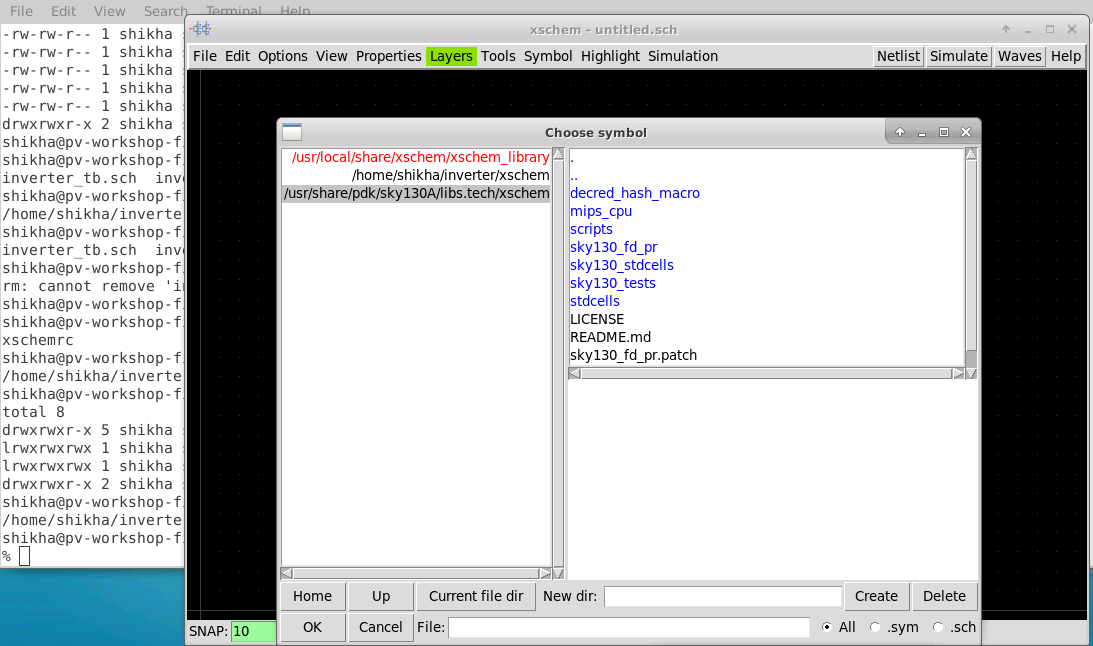The height and width of the screenshot is (646, 1093).
Task: Click the Layers menu item
Action: pyautogui.click(x=451, y=56)
